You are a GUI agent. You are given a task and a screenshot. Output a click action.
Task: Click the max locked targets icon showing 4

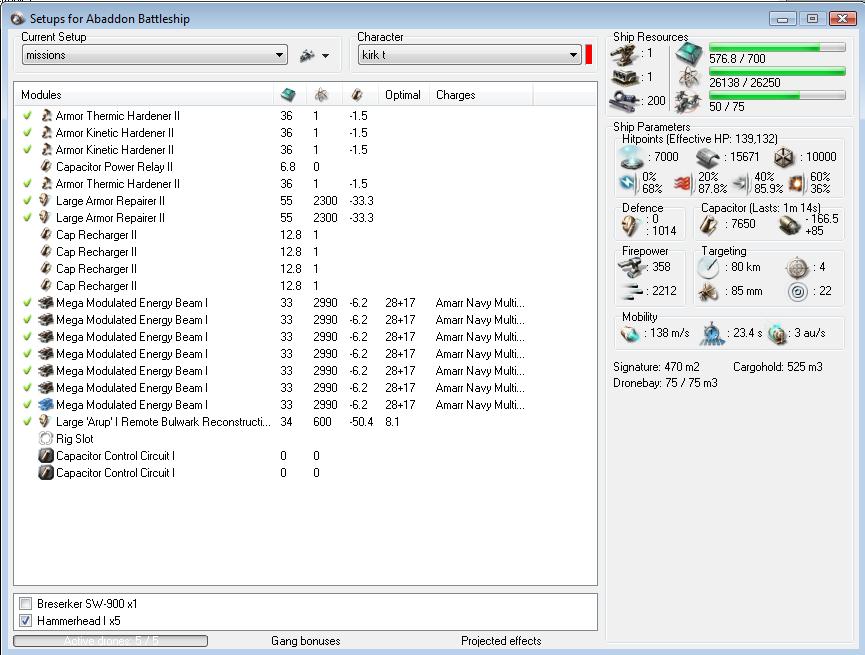[797, 268]
